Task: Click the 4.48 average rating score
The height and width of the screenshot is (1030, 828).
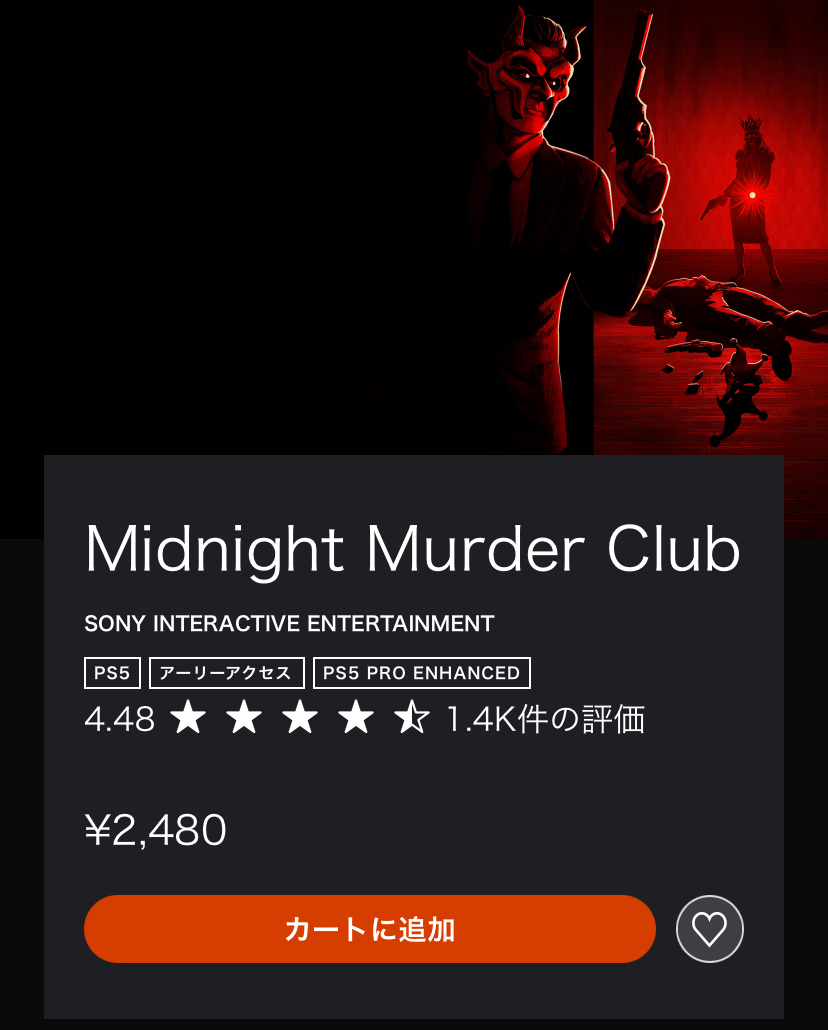Action: pos(120,719)
